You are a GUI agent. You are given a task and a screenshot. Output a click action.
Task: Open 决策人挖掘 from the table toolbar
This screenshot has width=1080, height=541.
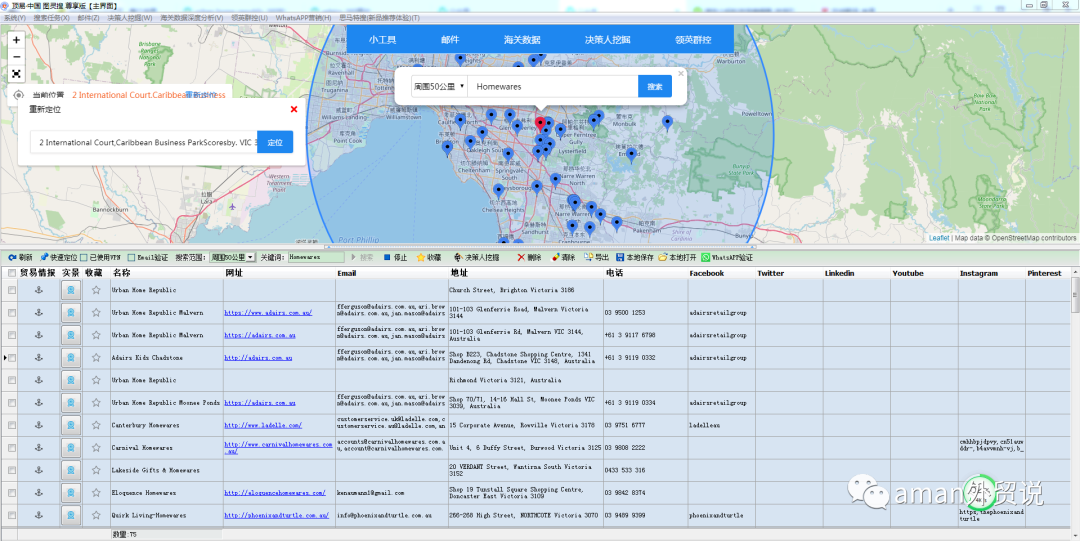pyautogui.click(x=477, y=257)
